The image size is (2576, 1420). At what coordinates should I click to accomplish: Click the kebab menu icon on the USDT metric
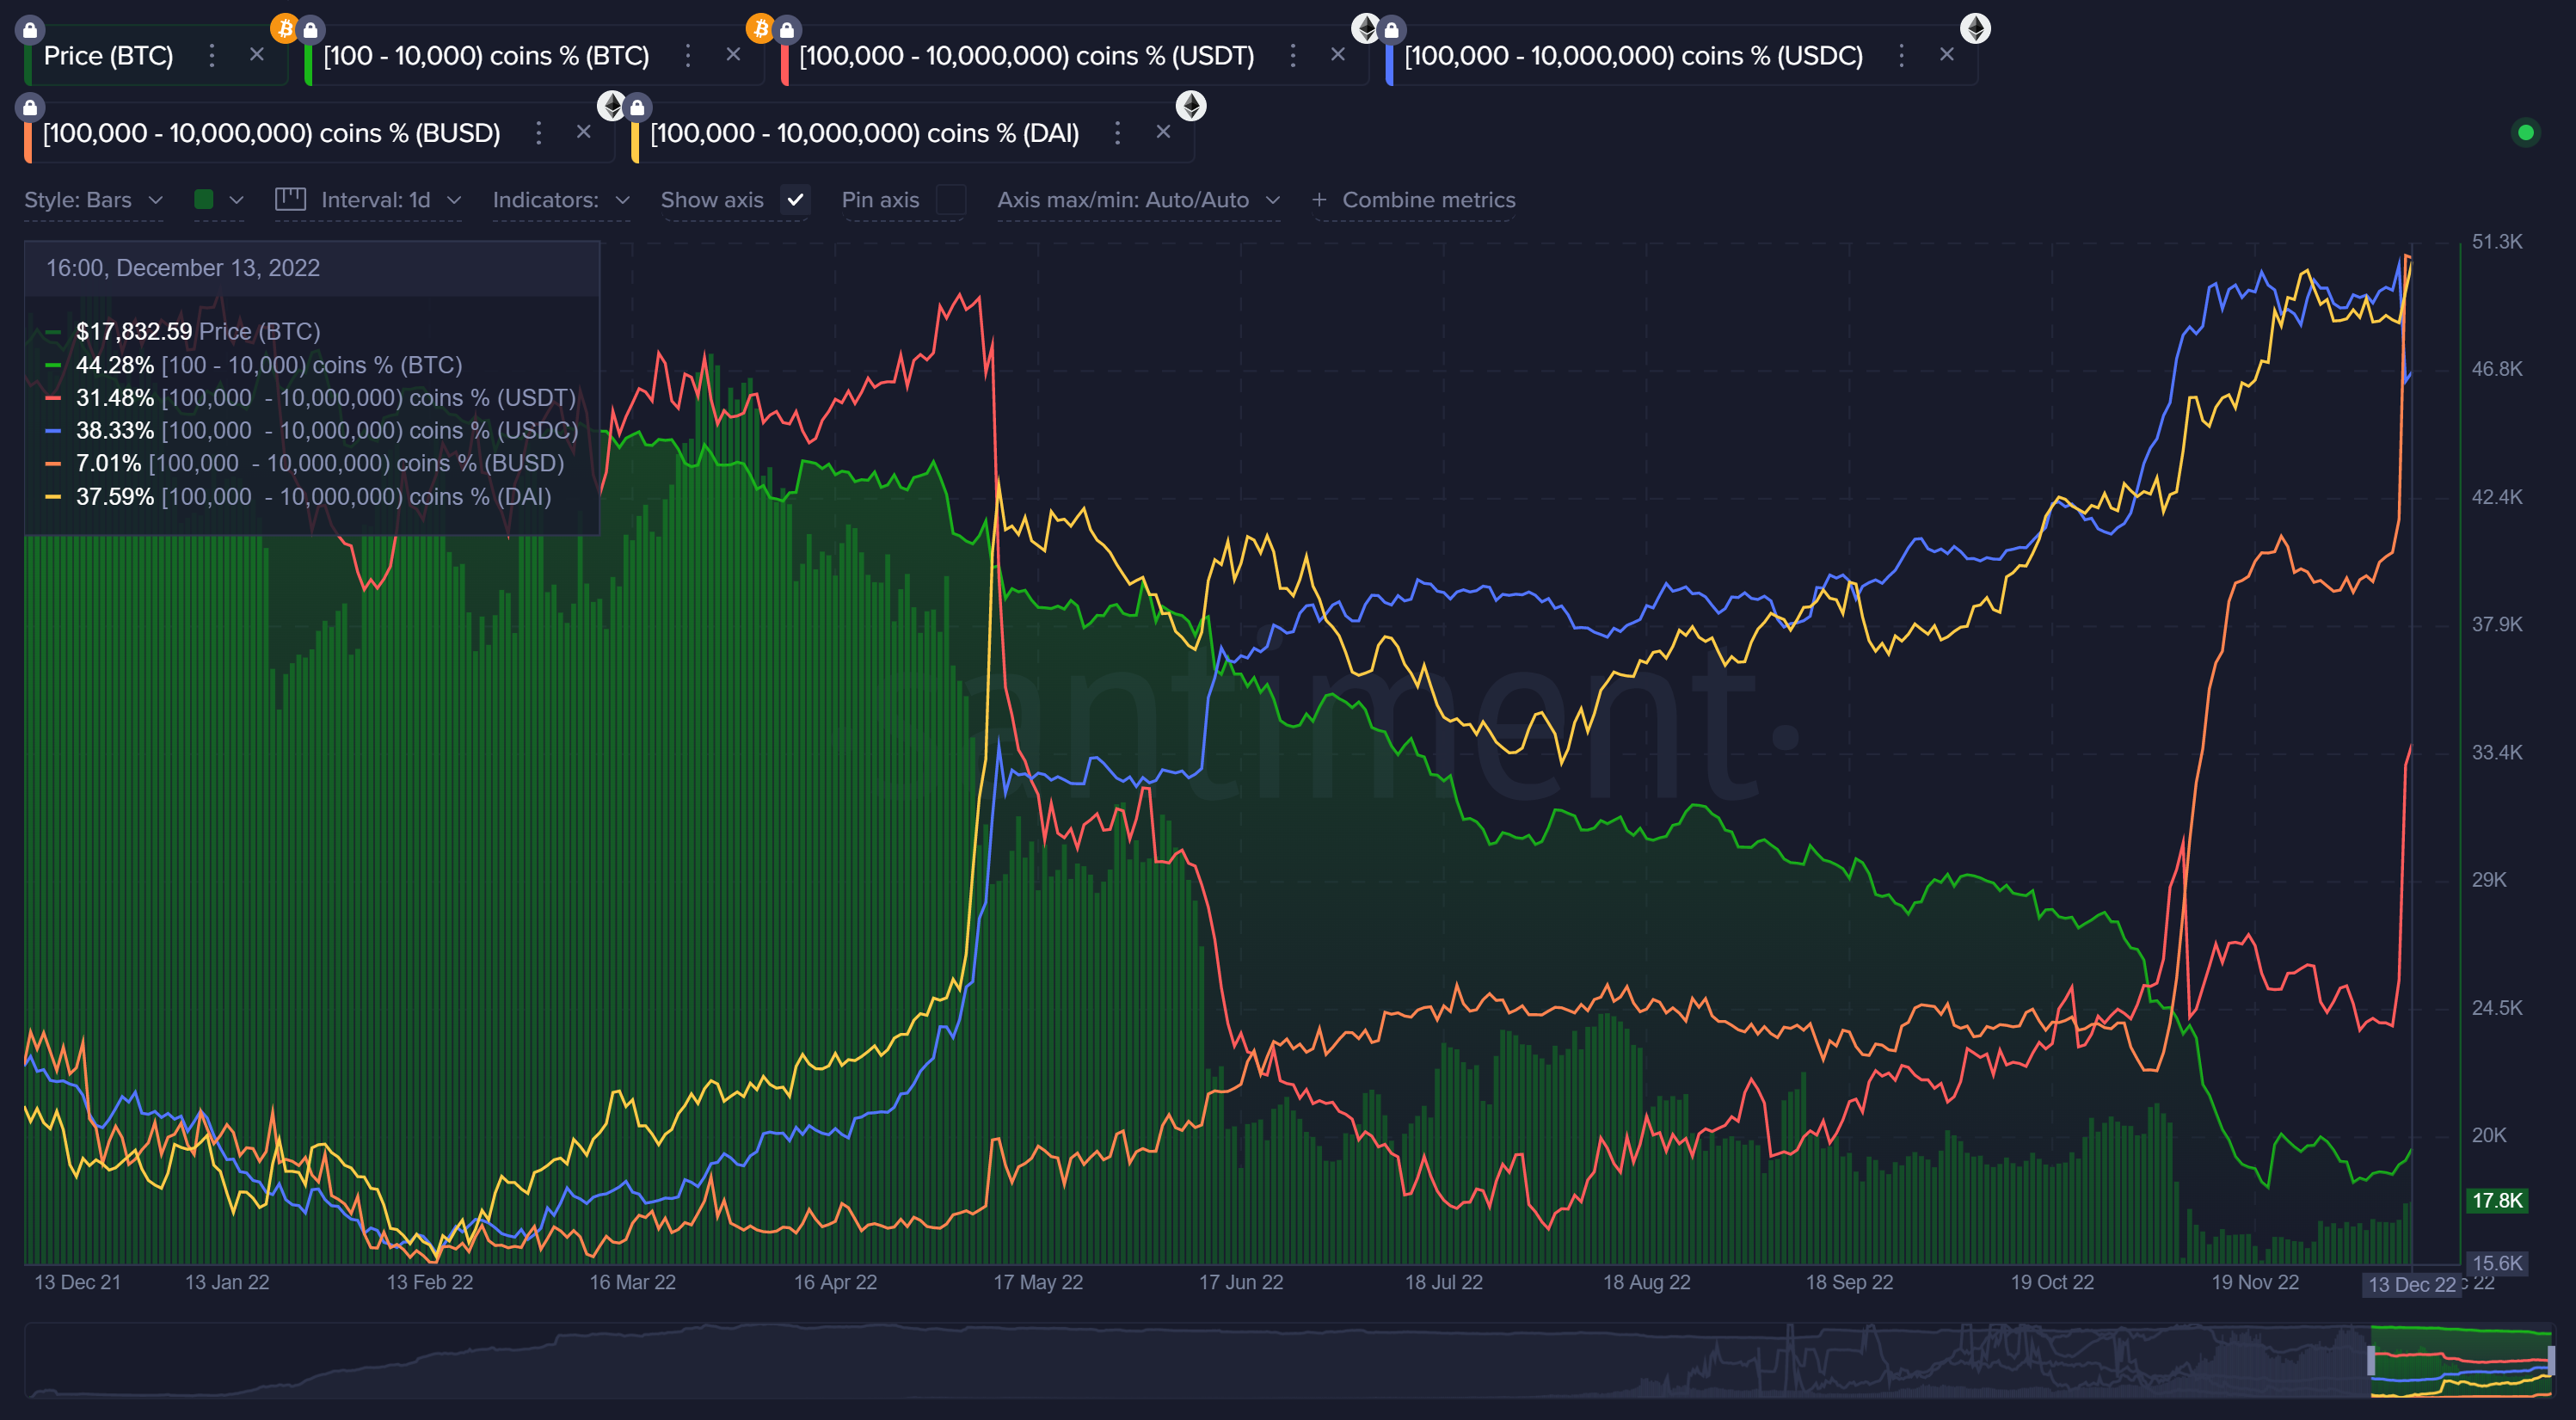(x=1294, y=56)
